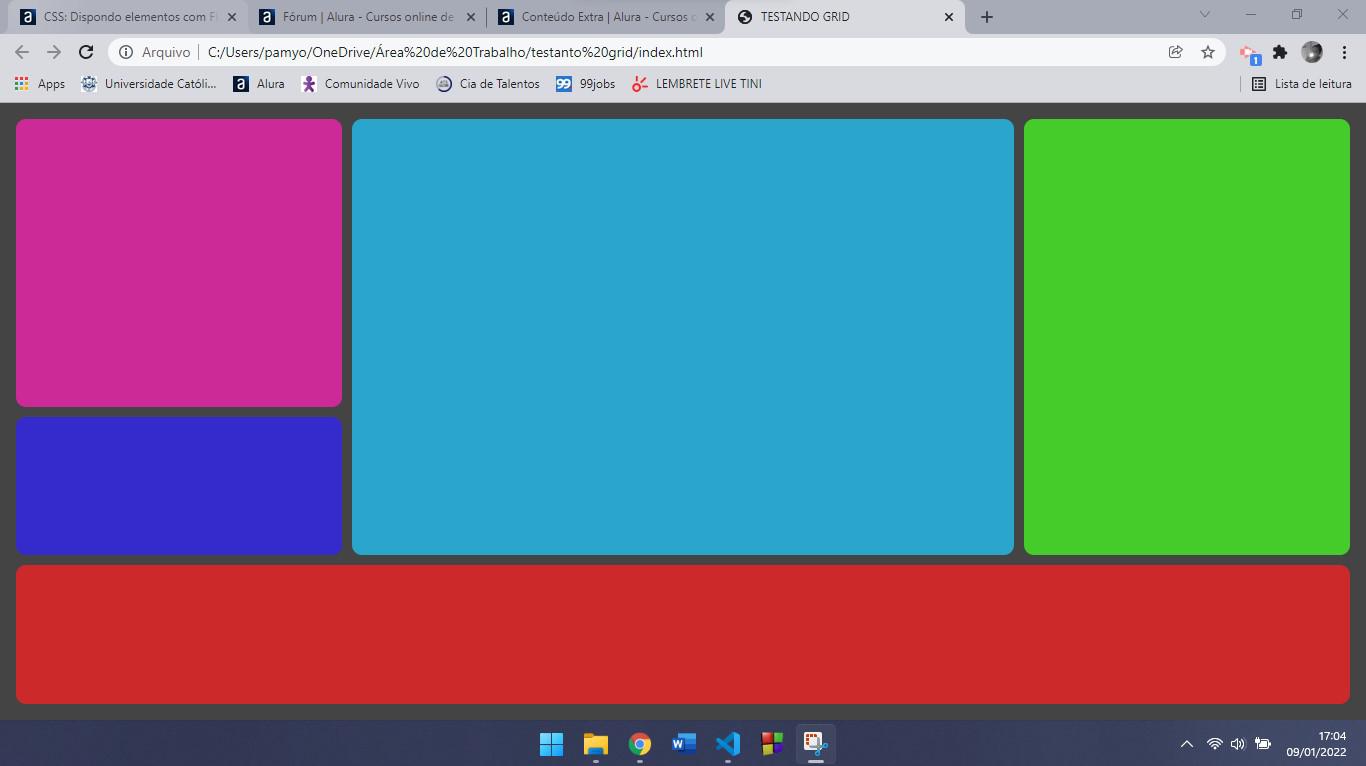1366x766 pixels.
Task: Share this page from the address bar
Action: pyautogui.click(x=1176, y=52)
